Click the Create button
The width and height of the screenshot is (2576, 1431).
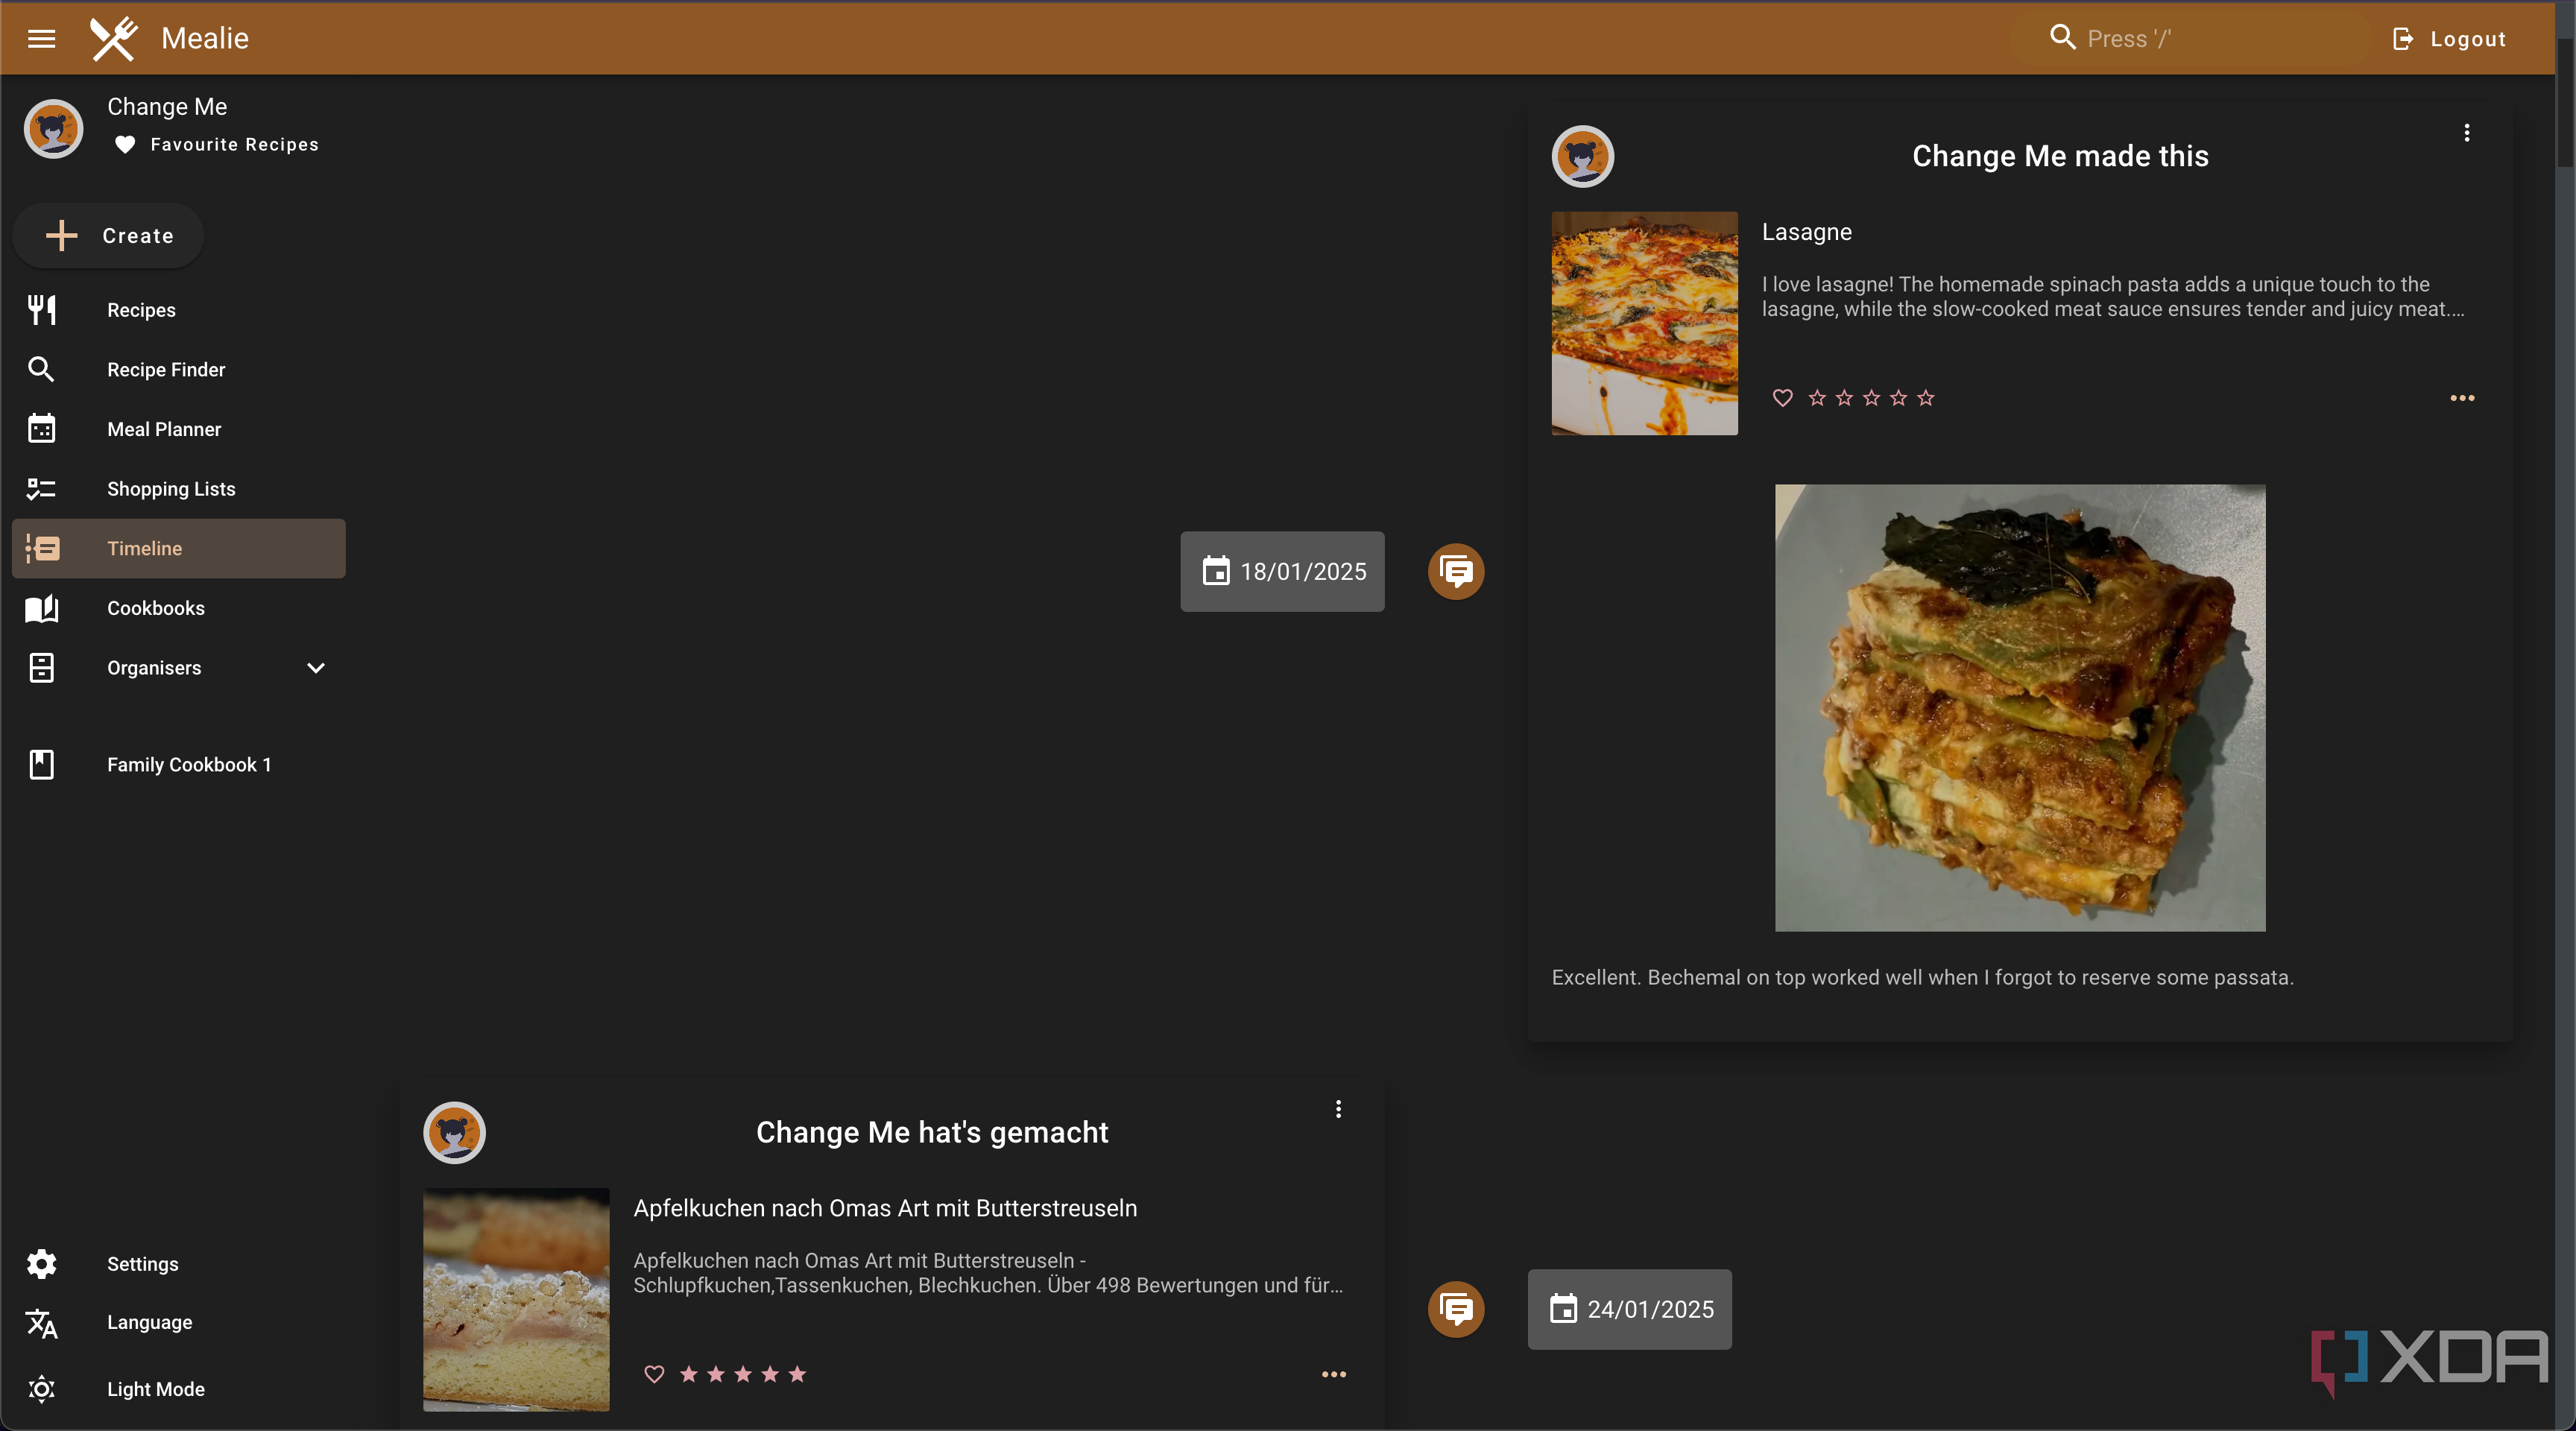coord(108,236)
